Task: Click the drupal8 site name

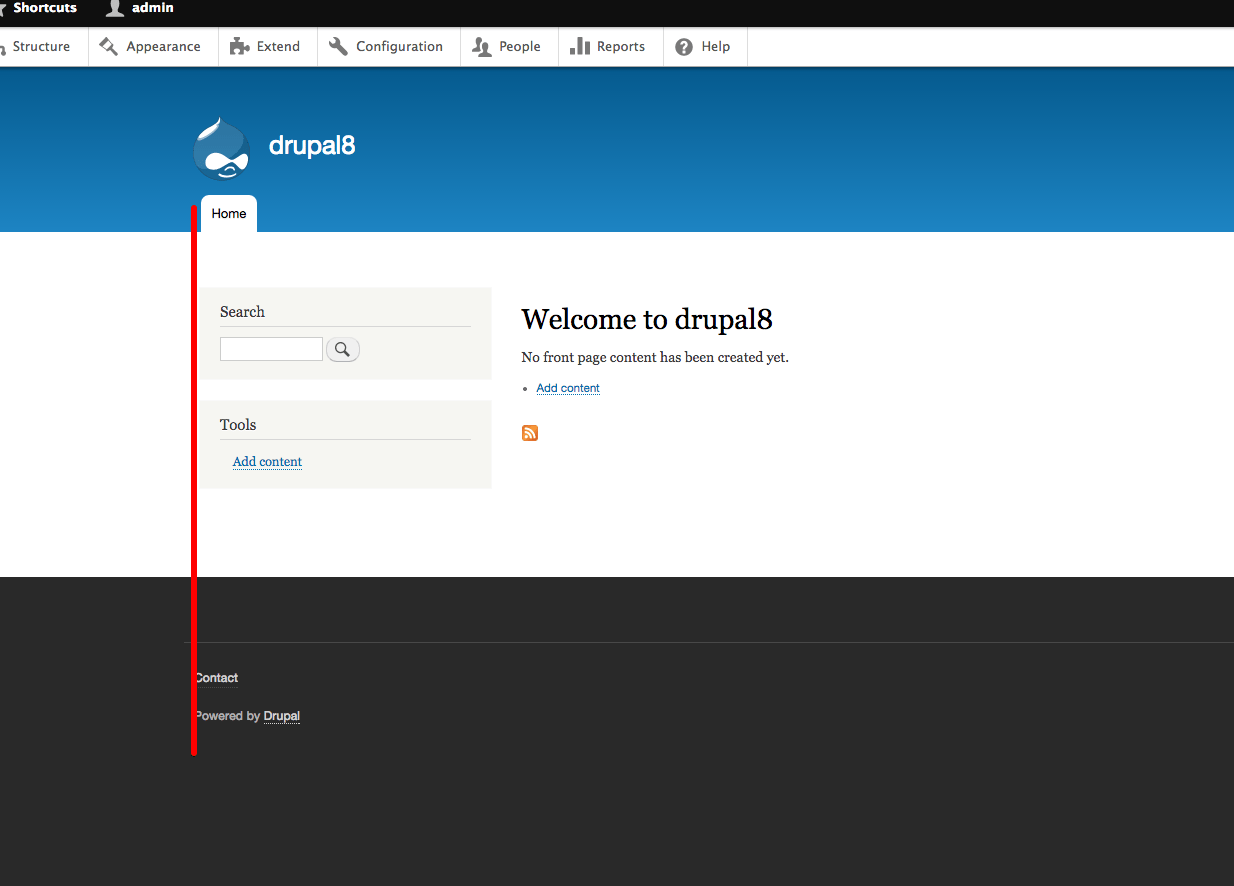Action: (311, 146)
